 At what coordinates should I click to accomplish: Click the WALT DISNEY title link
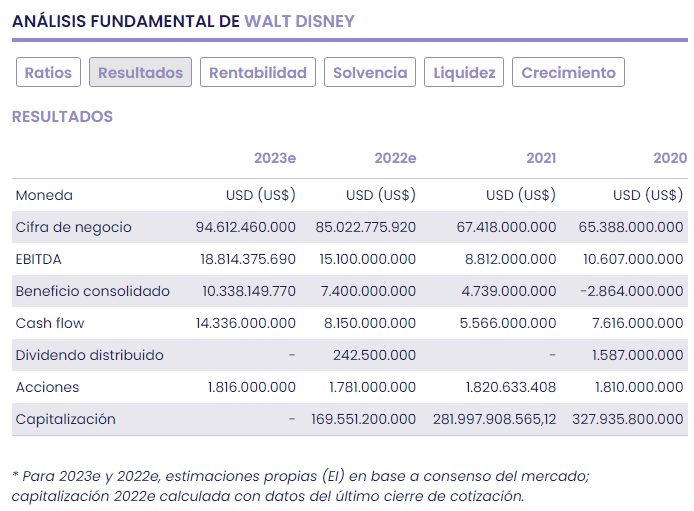pos(299,21)
